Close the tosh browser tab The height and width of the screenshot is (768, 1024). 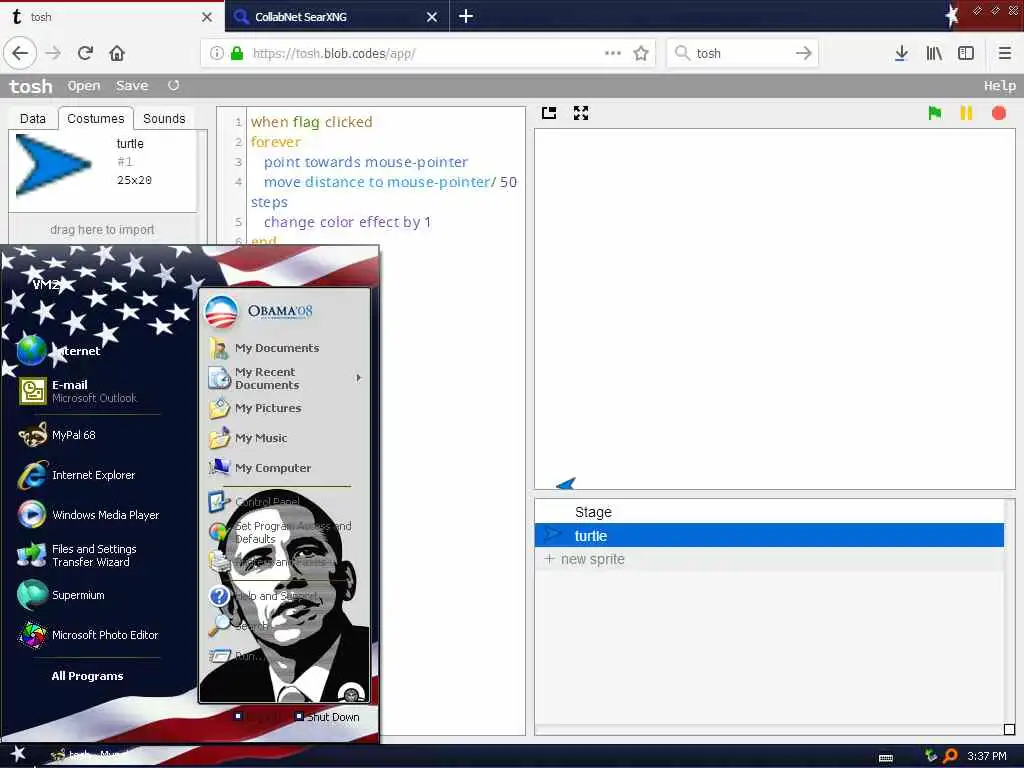pos(207,17)
